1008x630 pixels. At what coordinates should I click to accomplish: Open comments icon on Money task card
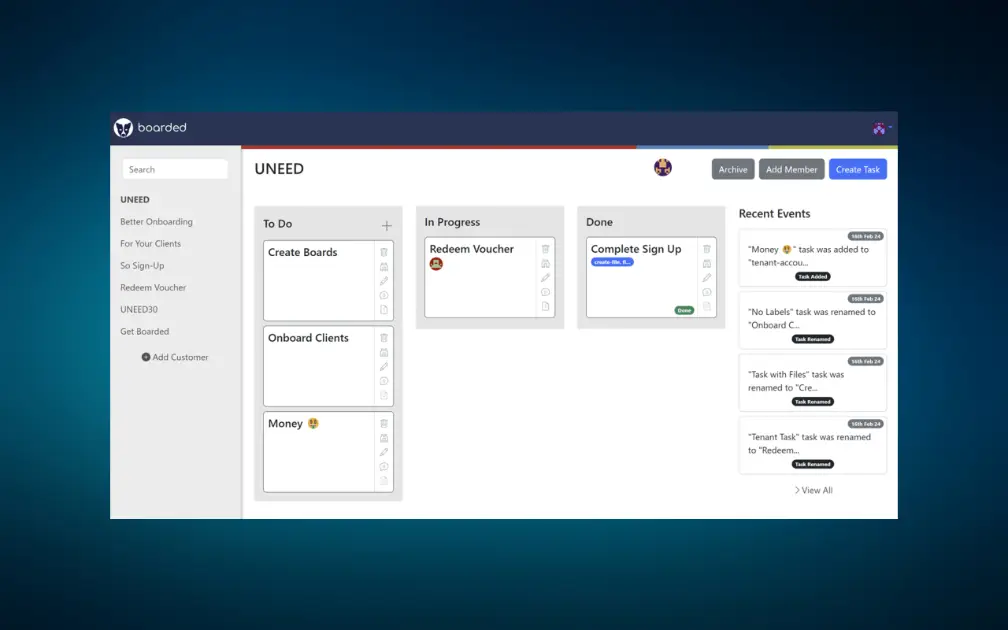[x=384, y=467]
